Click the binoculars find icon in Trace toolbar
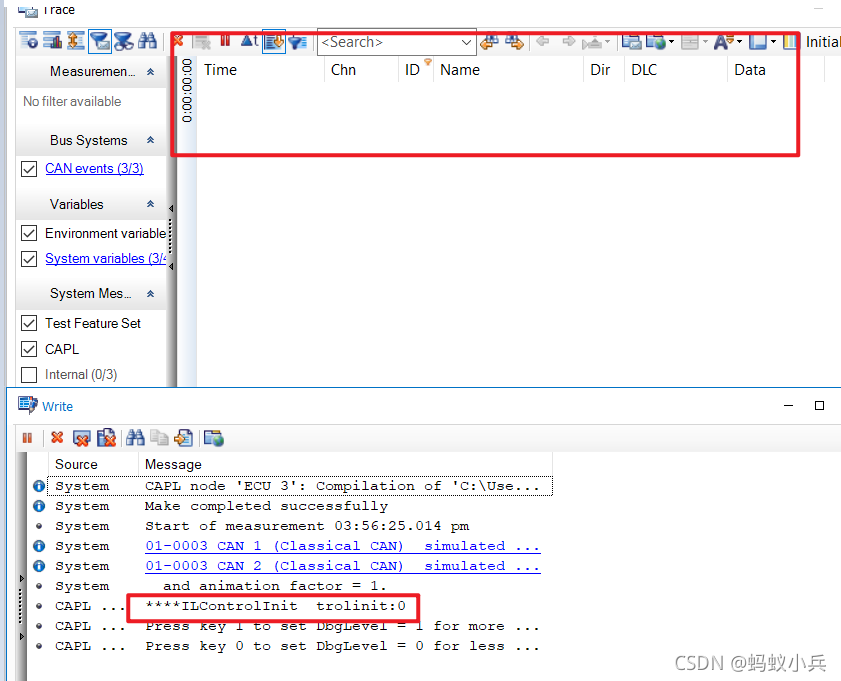 tap(147, 41)
